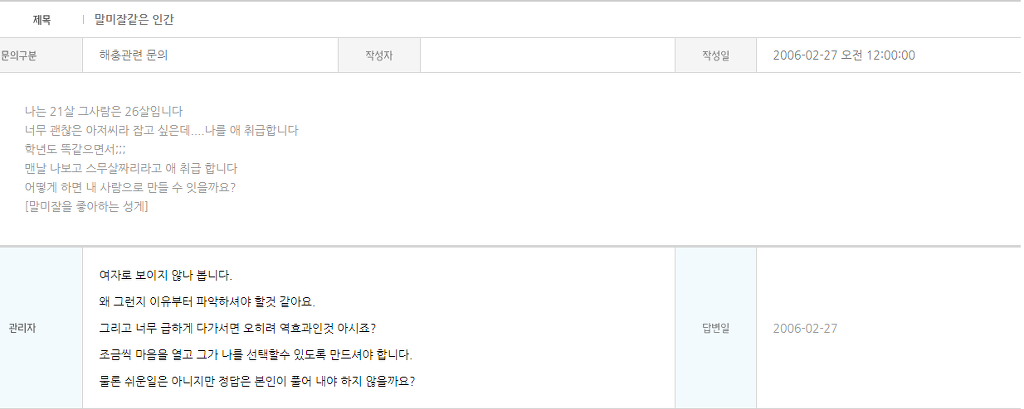This screenshot has width=1024, height=409.
Task: Click the empty author value cell
Action: click(547, 56)
